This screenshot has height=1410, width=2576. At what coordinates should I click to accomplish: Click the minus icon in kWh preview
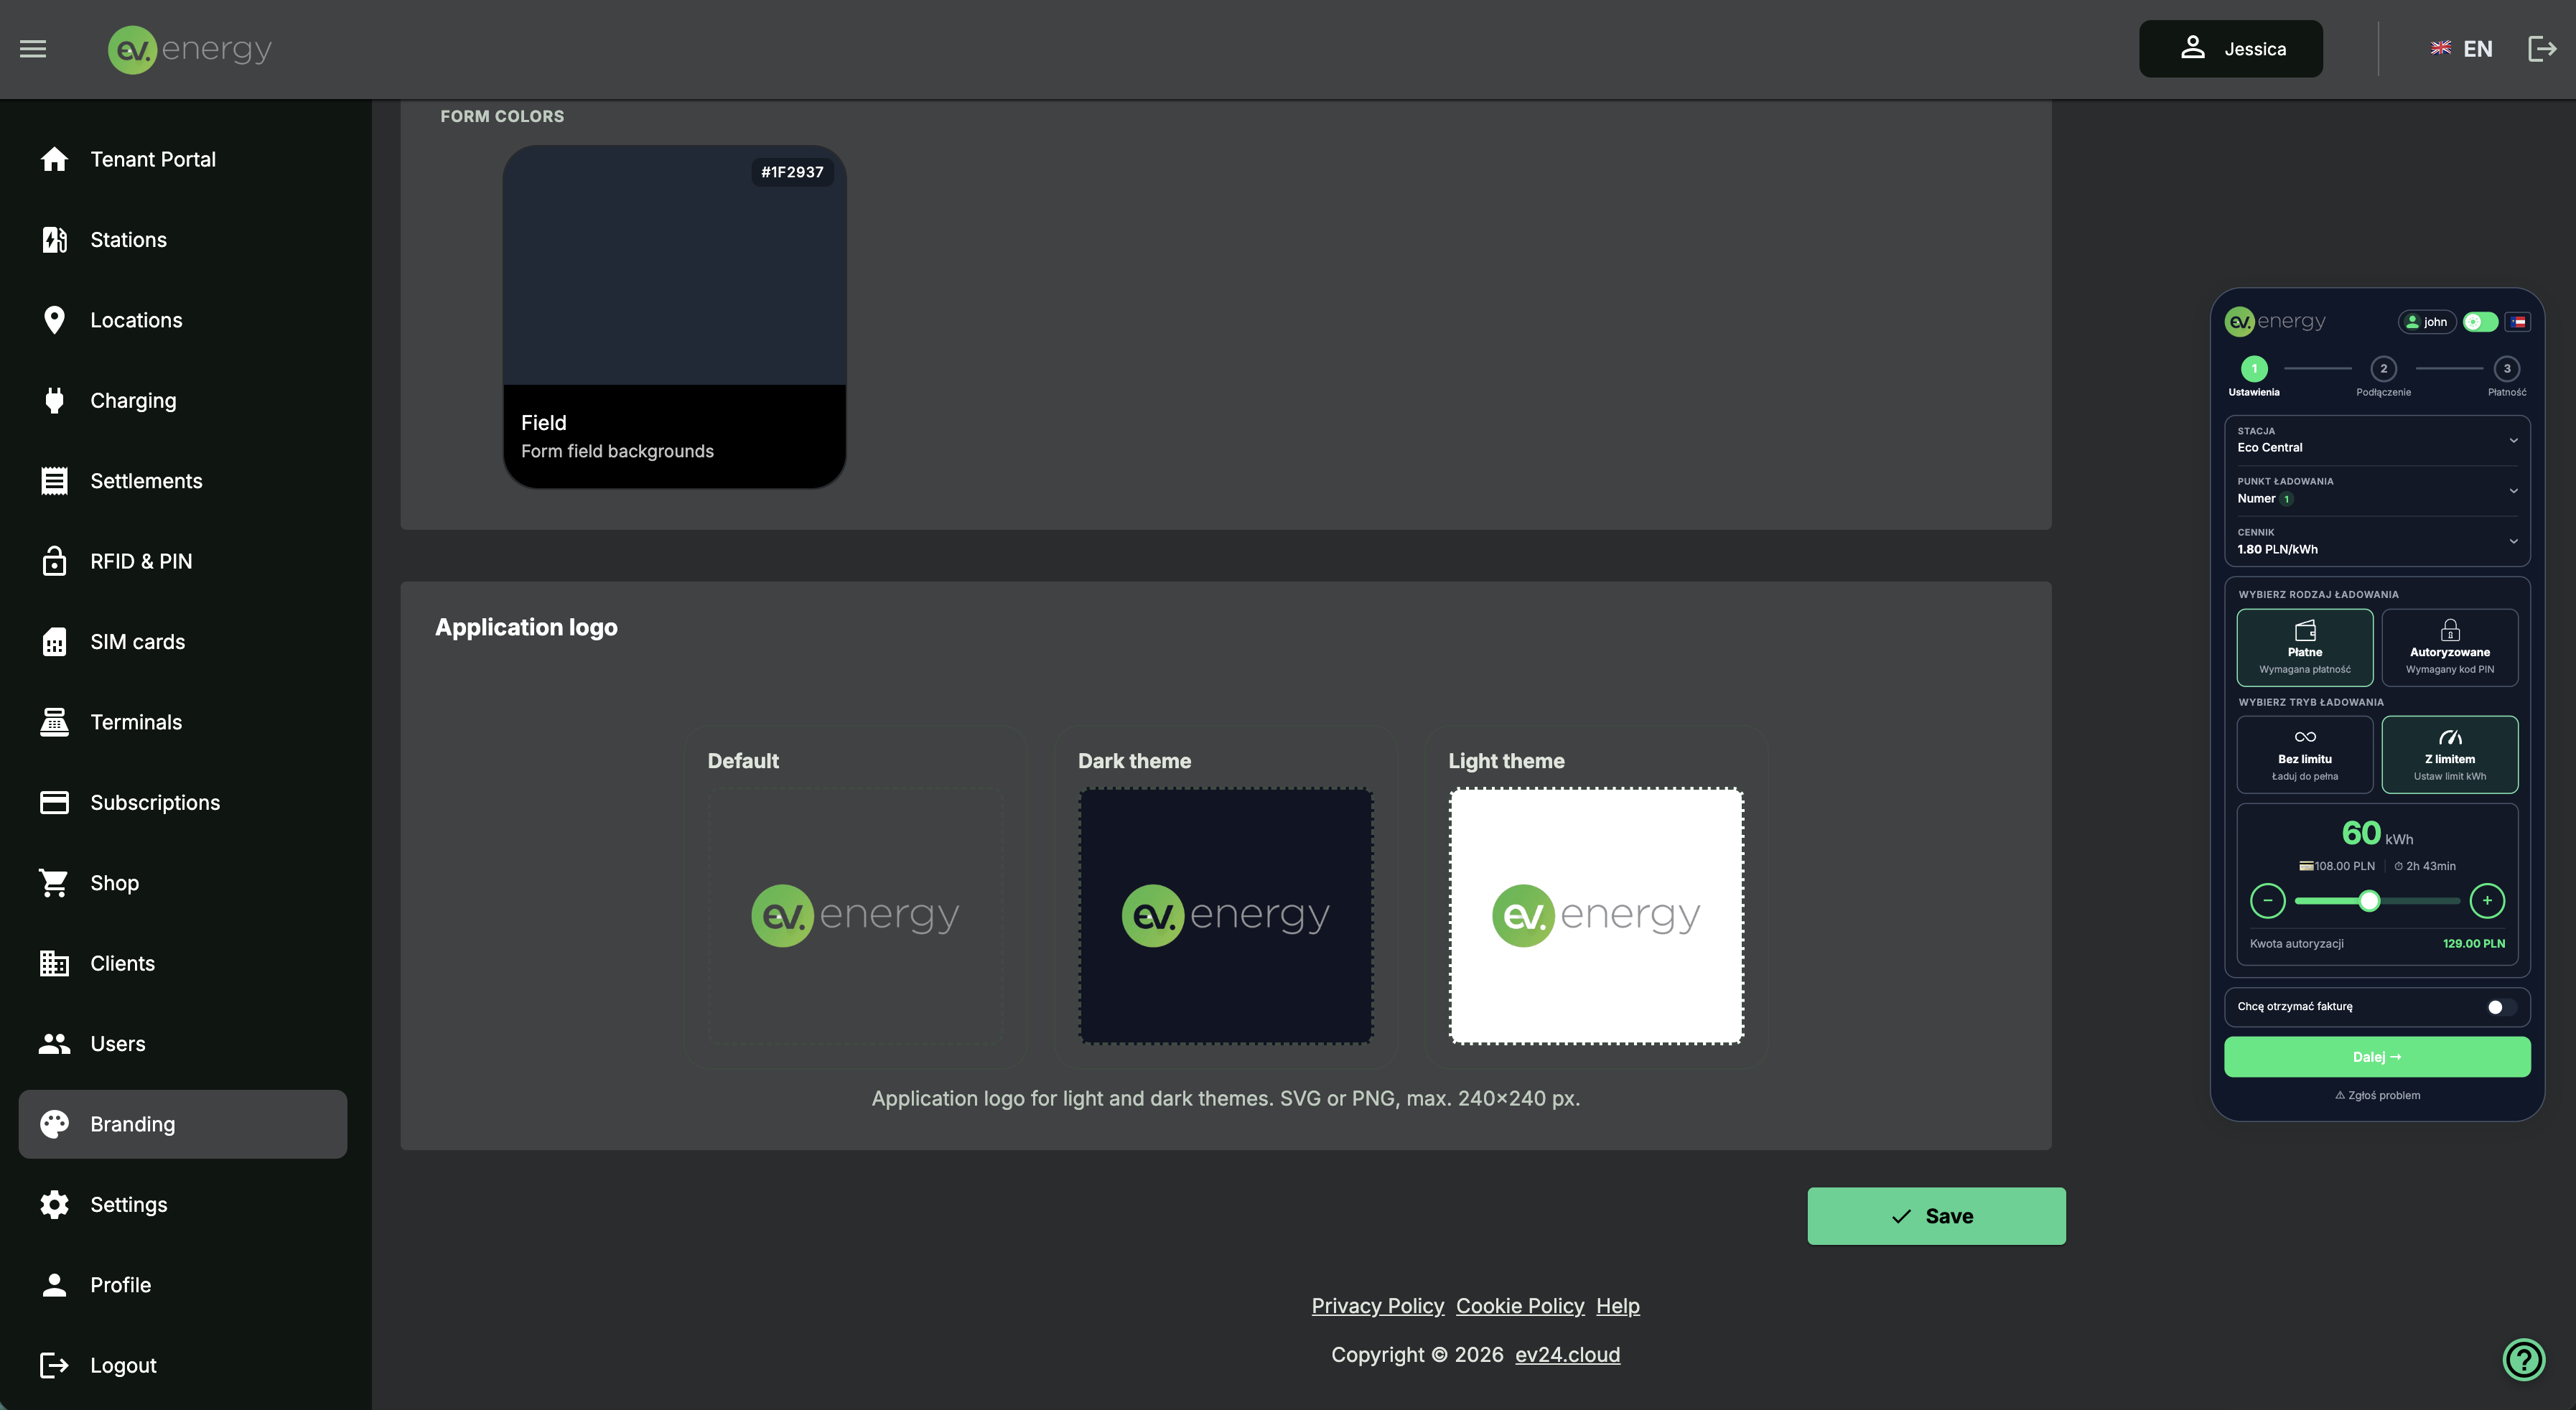(x=2267, y=901)
